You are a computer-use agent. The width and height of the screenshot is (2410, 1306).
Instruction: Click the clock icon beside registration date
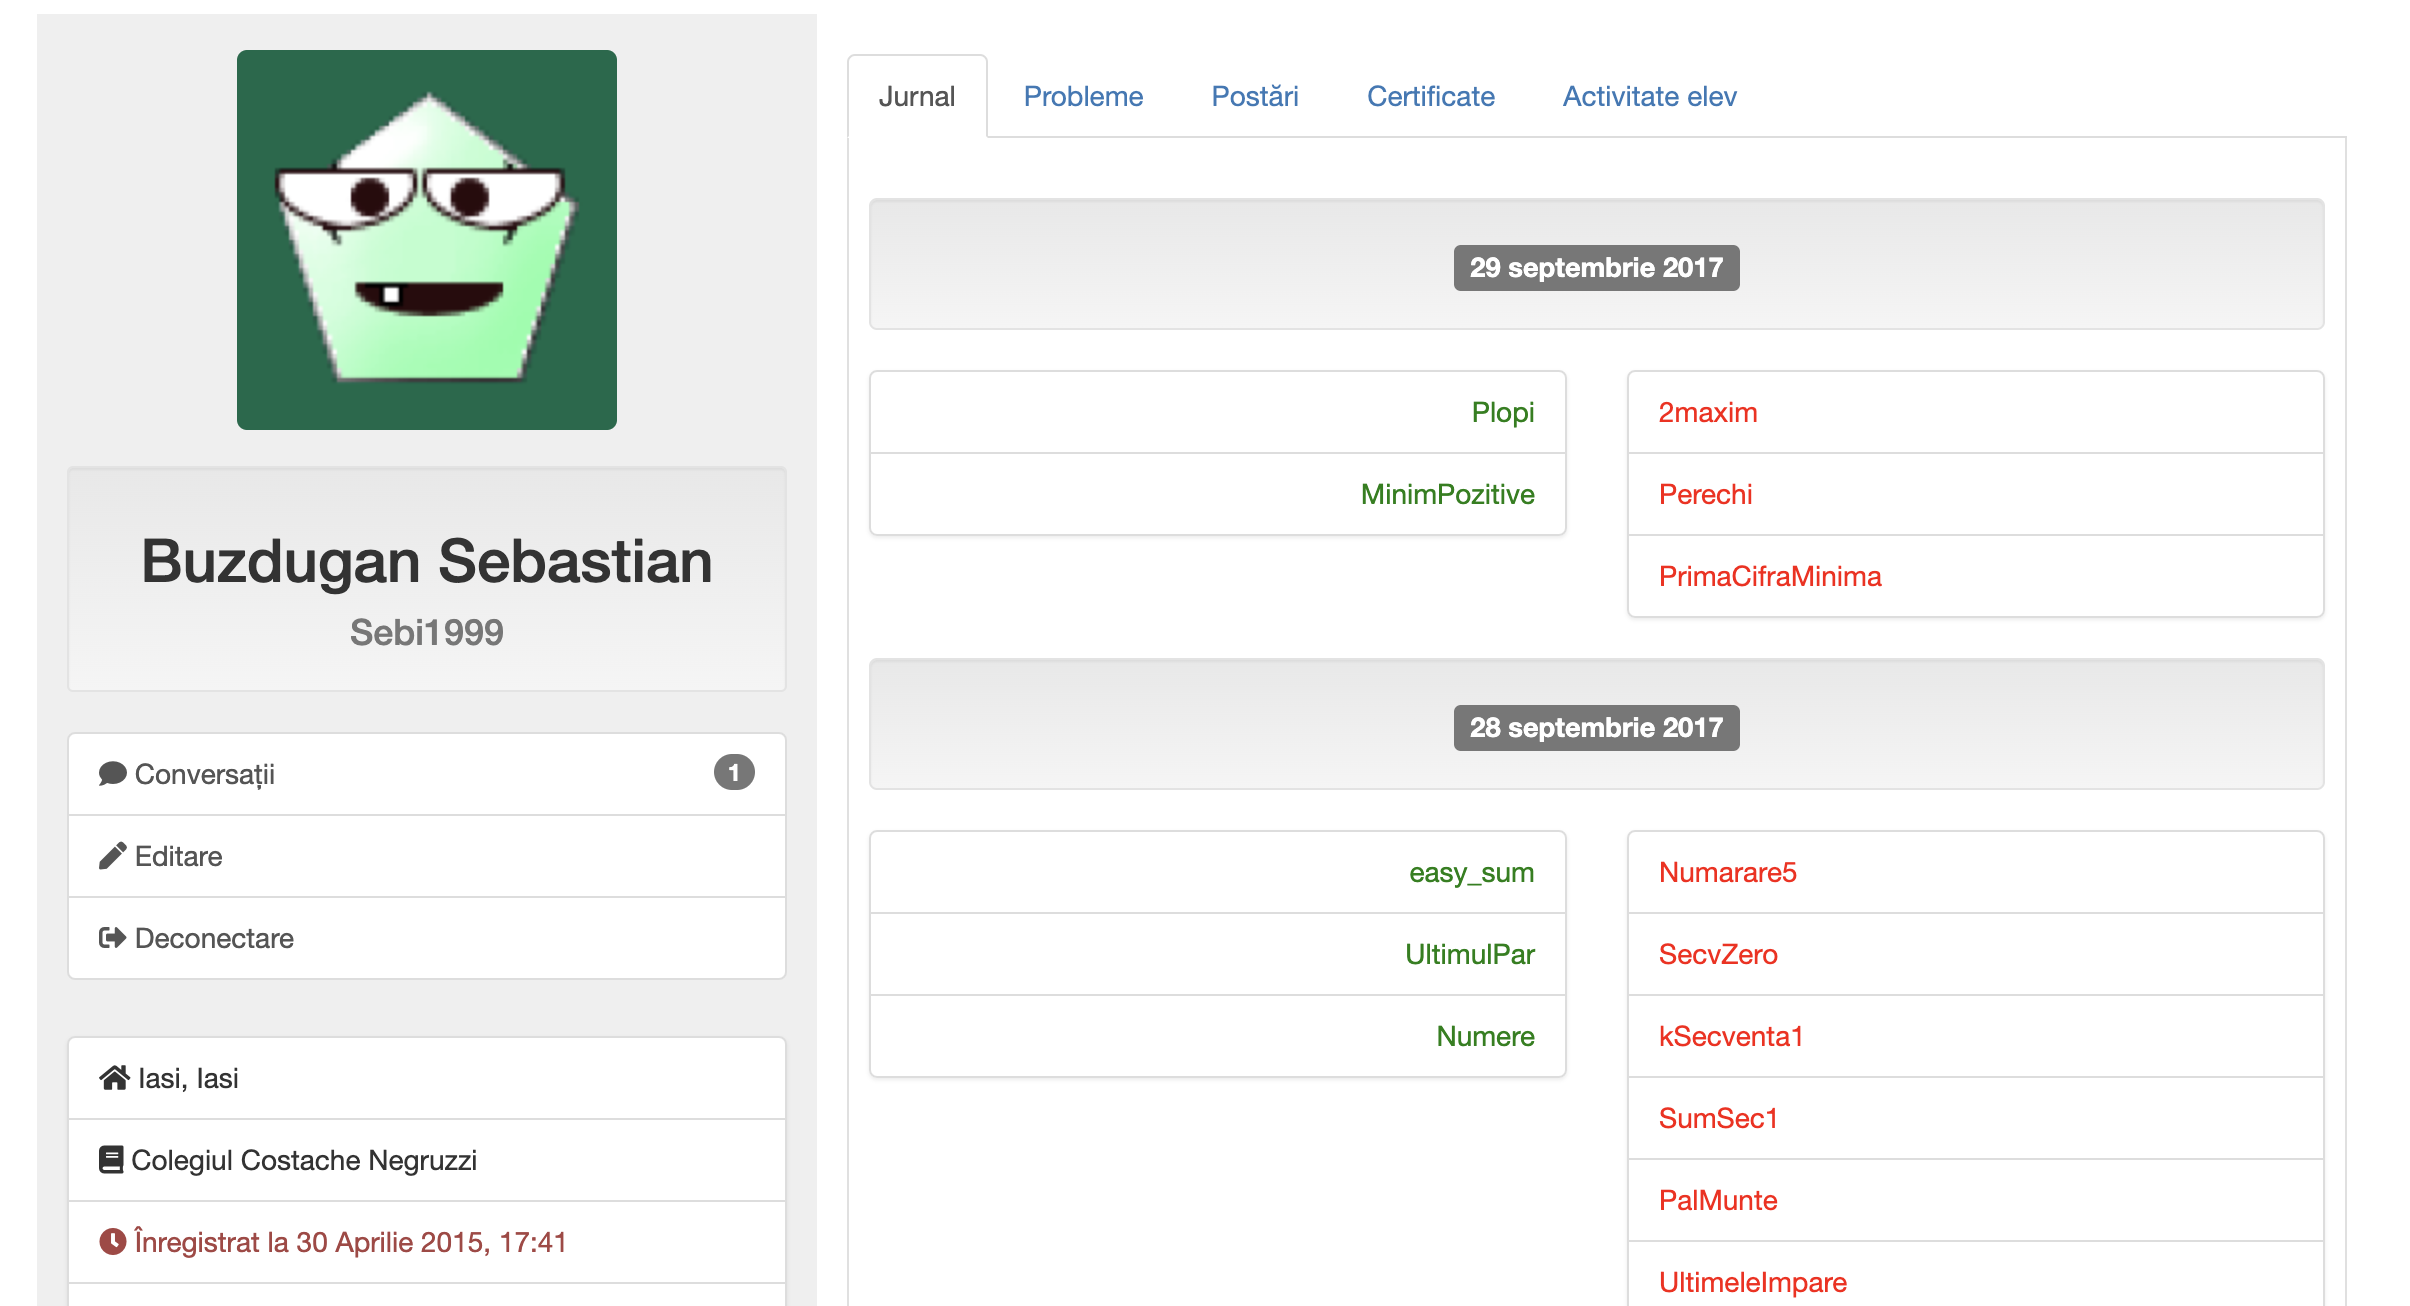112,1242
